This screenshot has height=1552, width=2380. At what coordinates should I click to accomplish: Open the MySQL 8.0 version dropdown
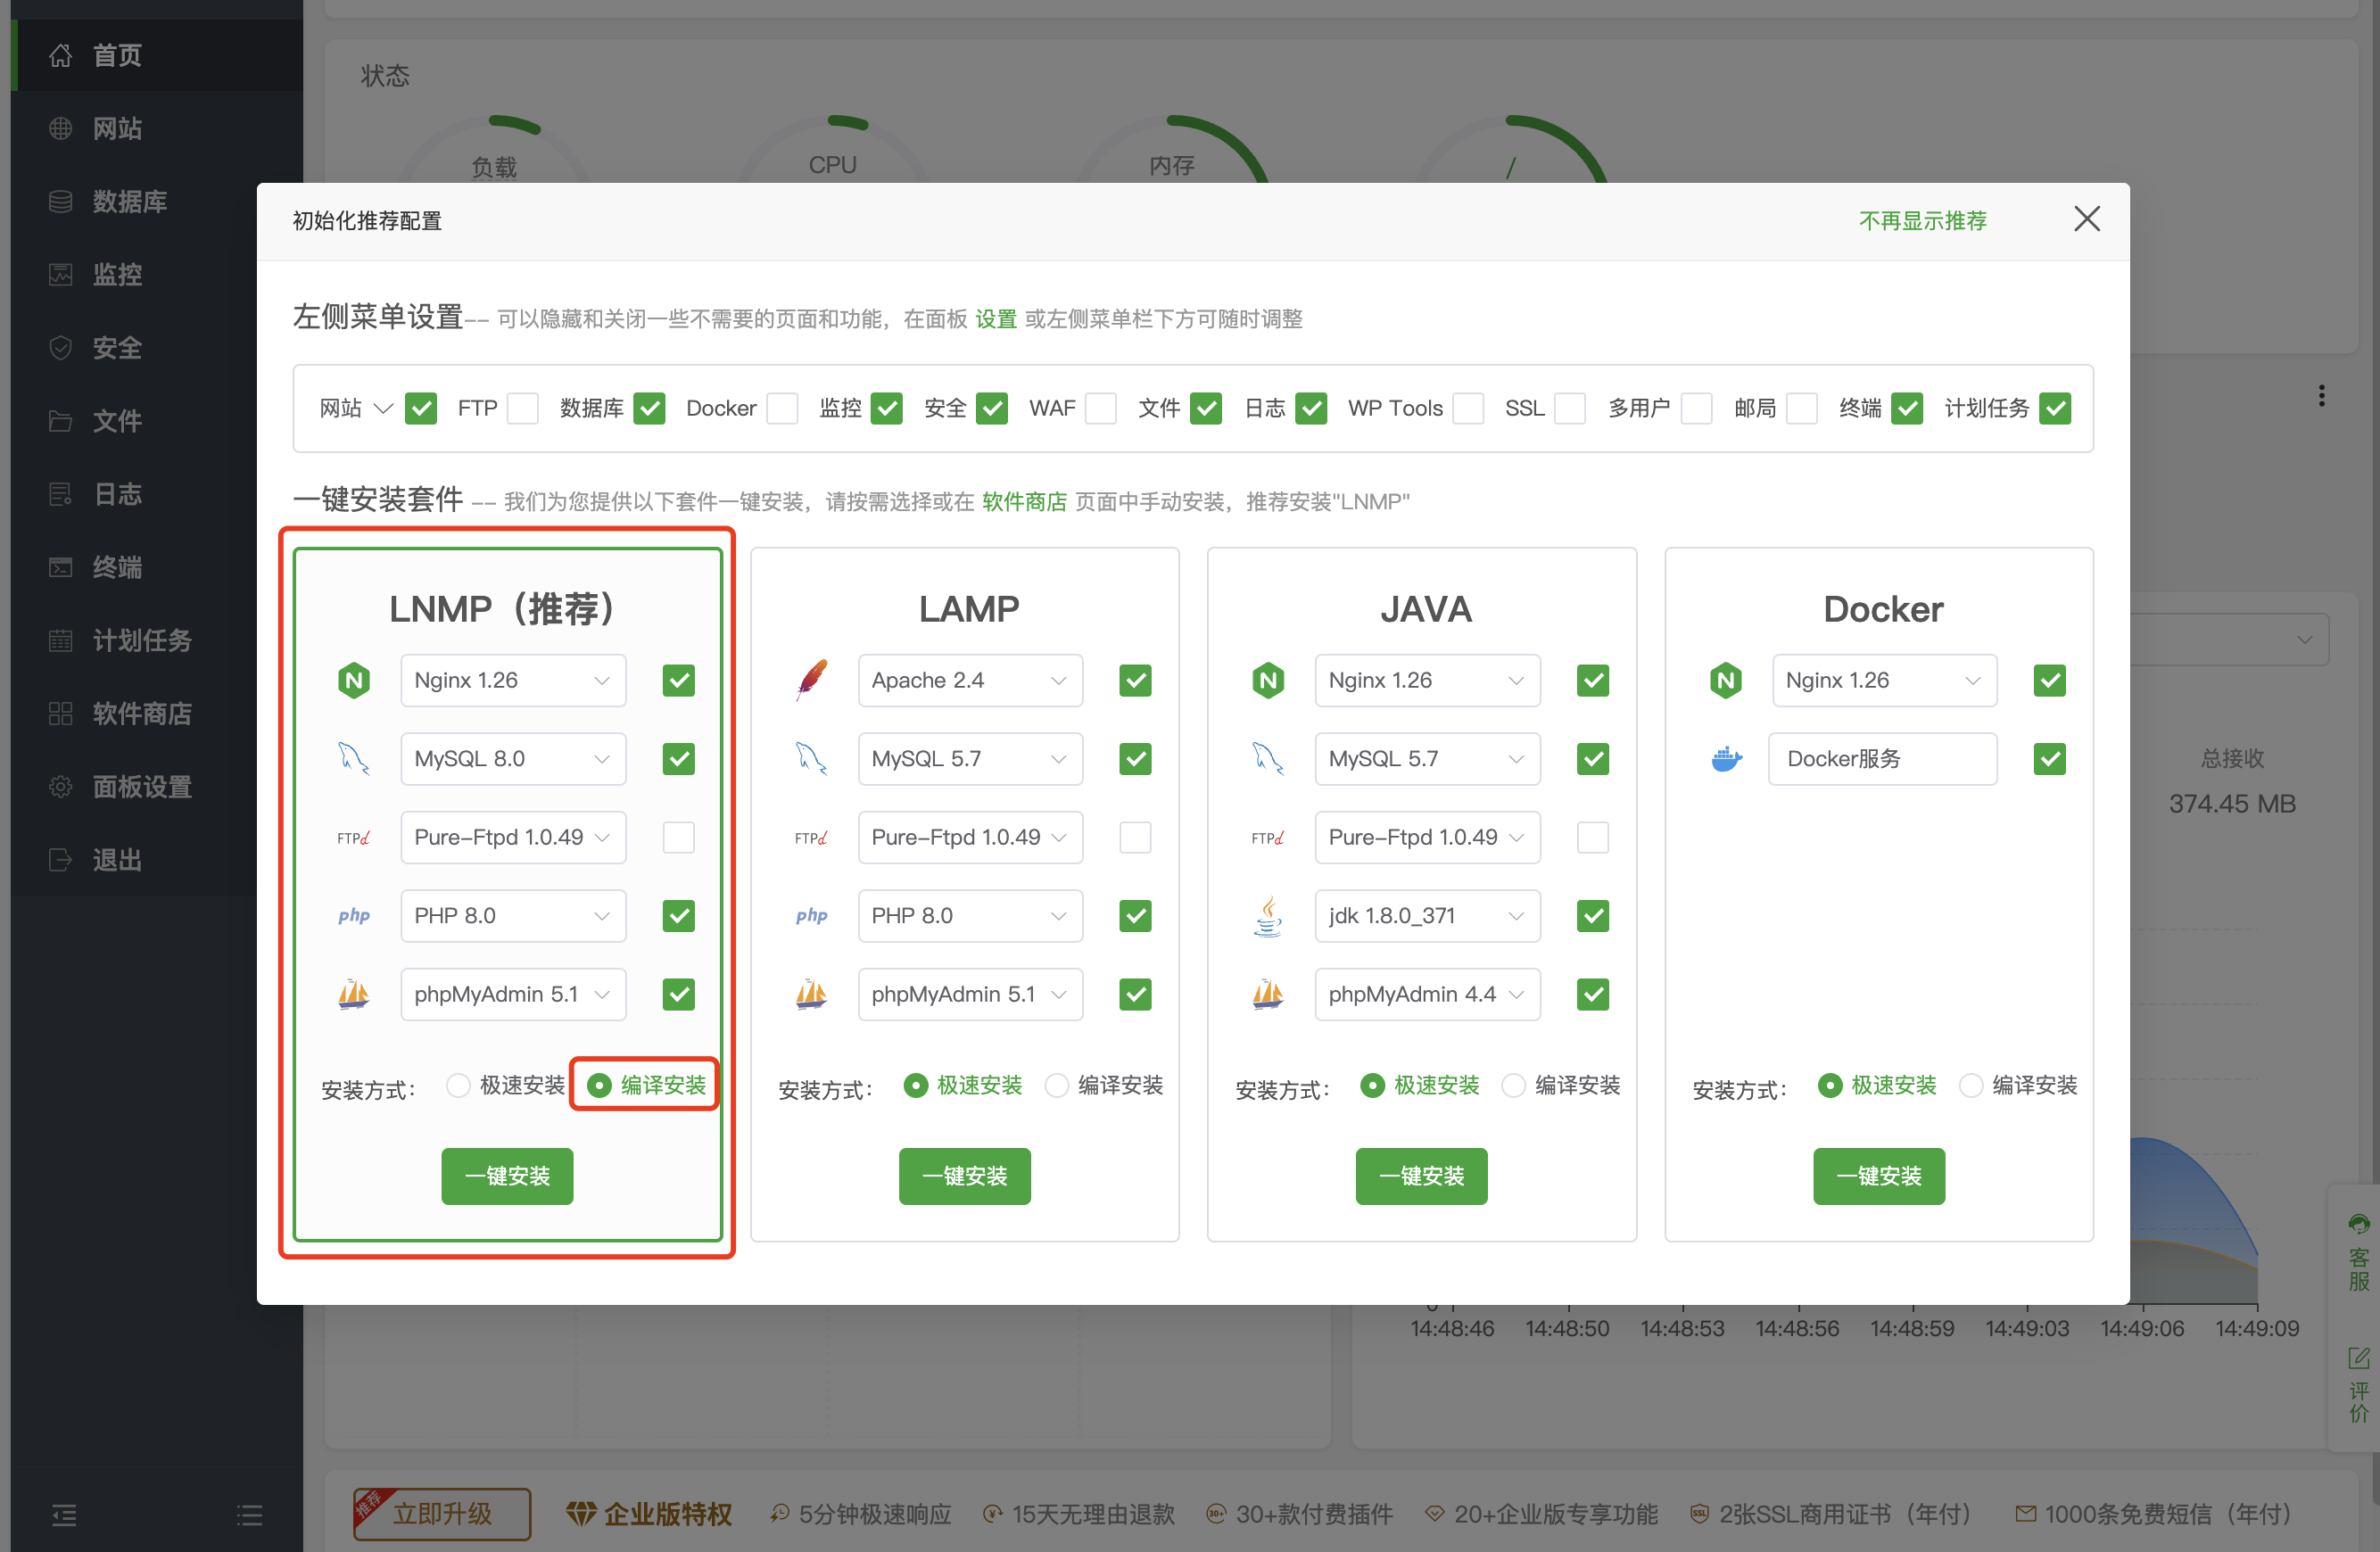tap(513, 759)
